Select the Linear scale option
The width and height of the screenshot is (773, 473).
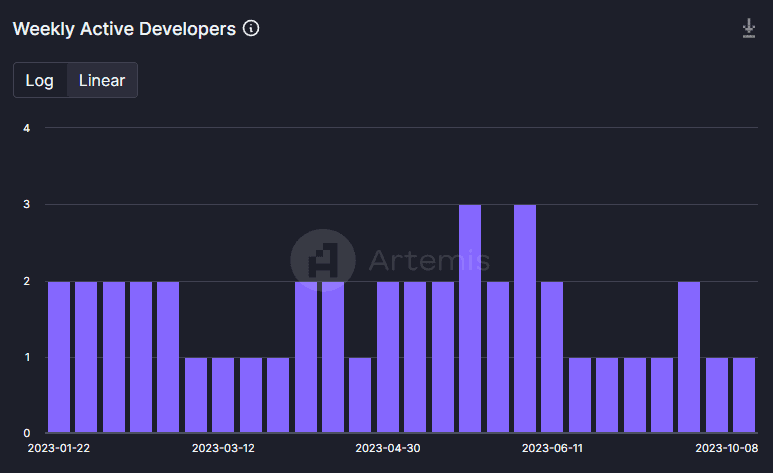coord(102,80)
